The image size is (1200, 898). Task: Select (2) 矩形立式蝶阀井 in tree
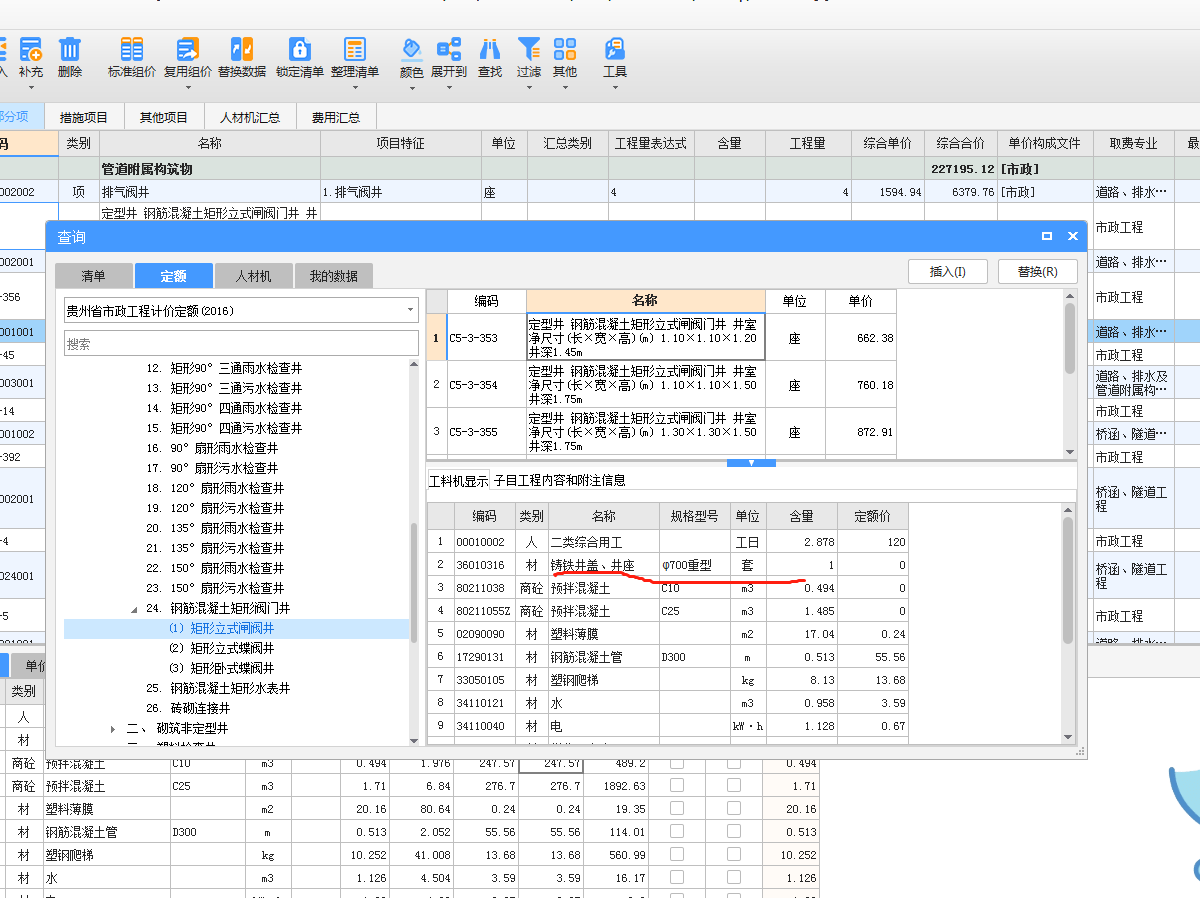pyautogui.click(x=221, y=648)
